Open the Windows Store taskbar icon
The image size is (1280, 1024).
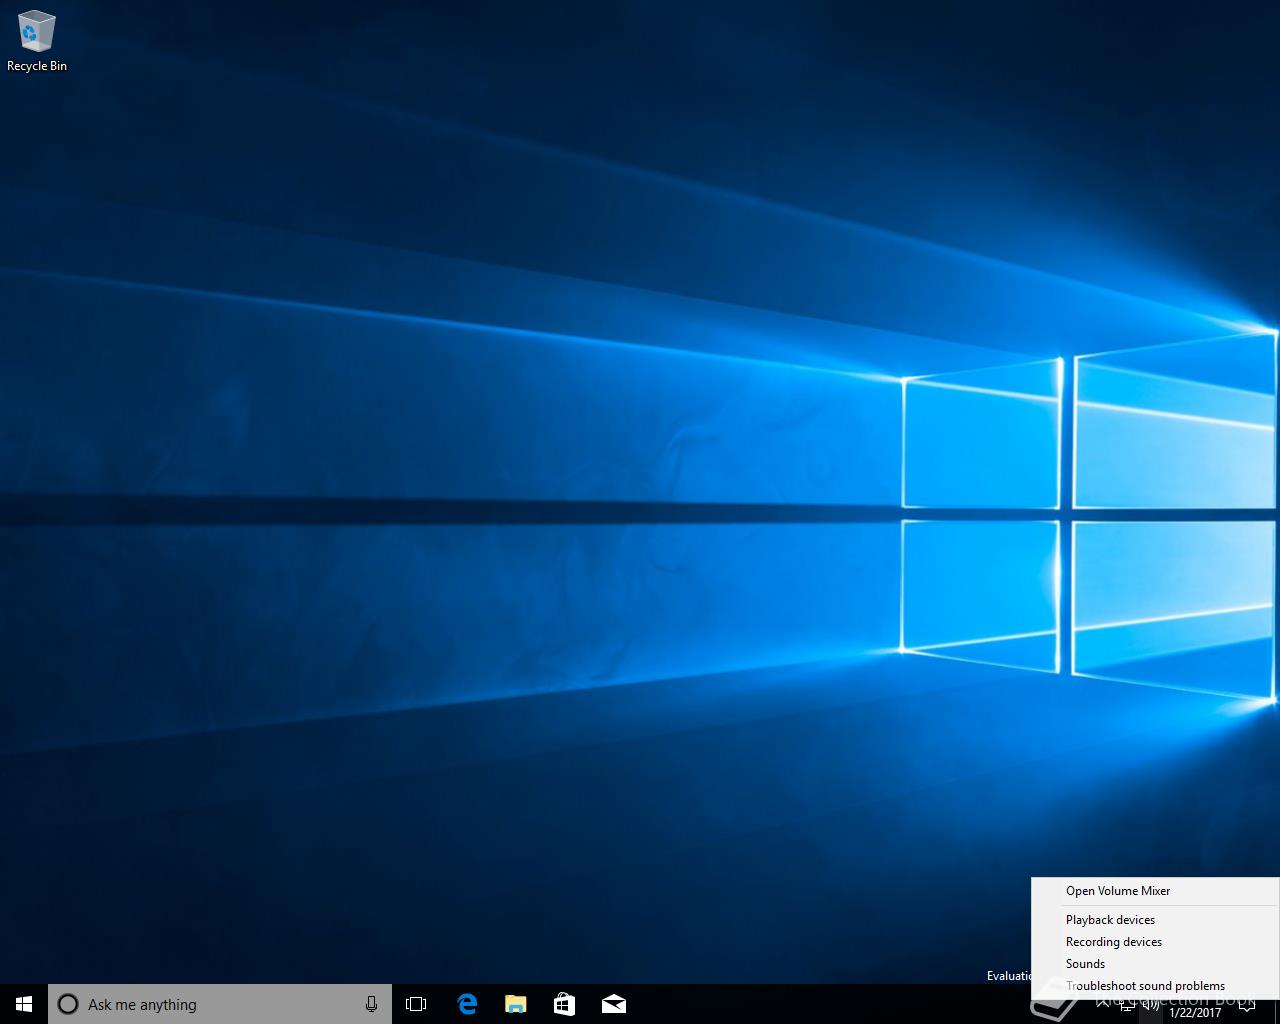coord(565,1004)
